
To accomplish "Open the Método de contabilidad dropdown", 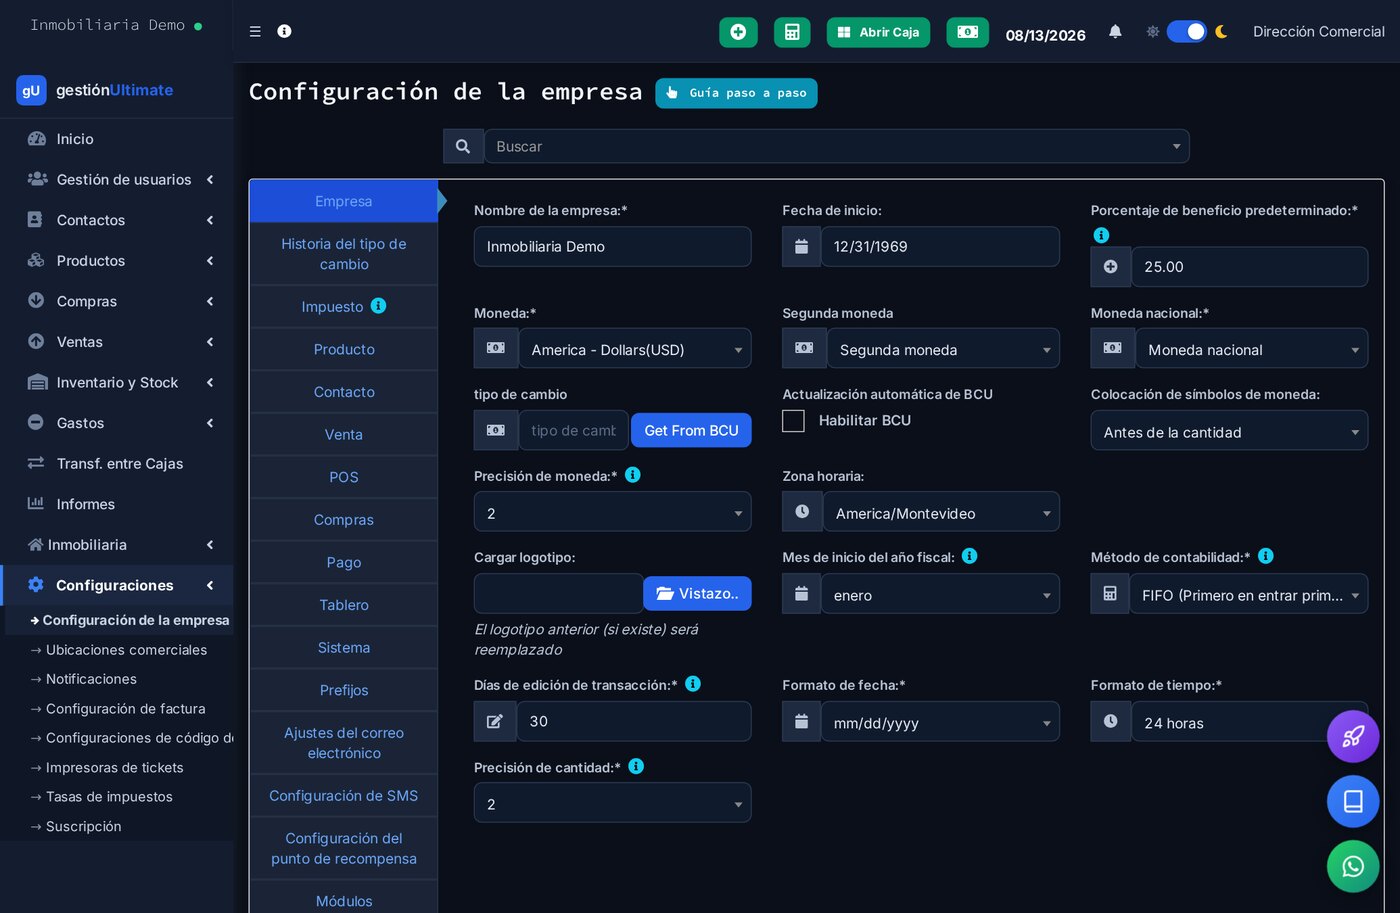I will coord(1248,594).
